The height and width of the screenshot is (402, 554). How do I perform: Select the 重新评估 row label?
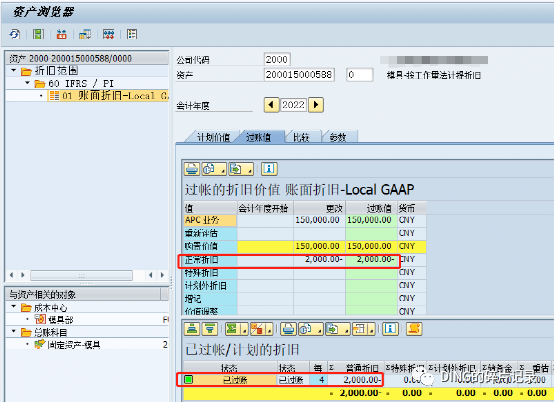coord(210,233)
